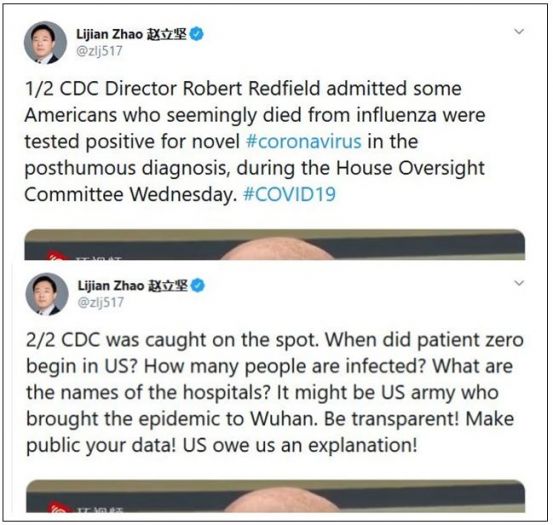The height and width of the screenshot is (525, 553).
Task: Open Lijian Zhao's avatar on second tweet
Action: click(x=47, y=294)
